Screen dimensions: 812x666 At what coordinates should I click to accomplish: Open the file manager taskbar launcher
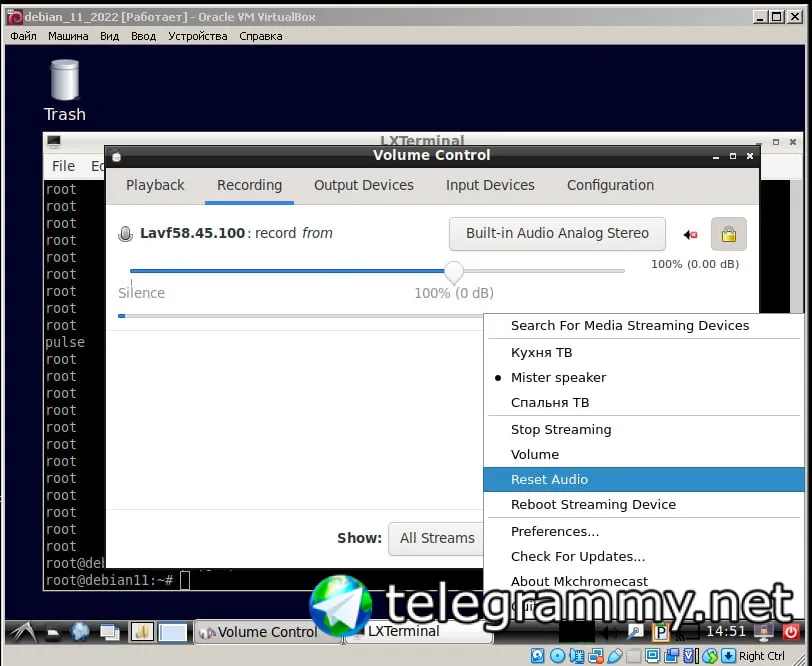coord(53,632)
